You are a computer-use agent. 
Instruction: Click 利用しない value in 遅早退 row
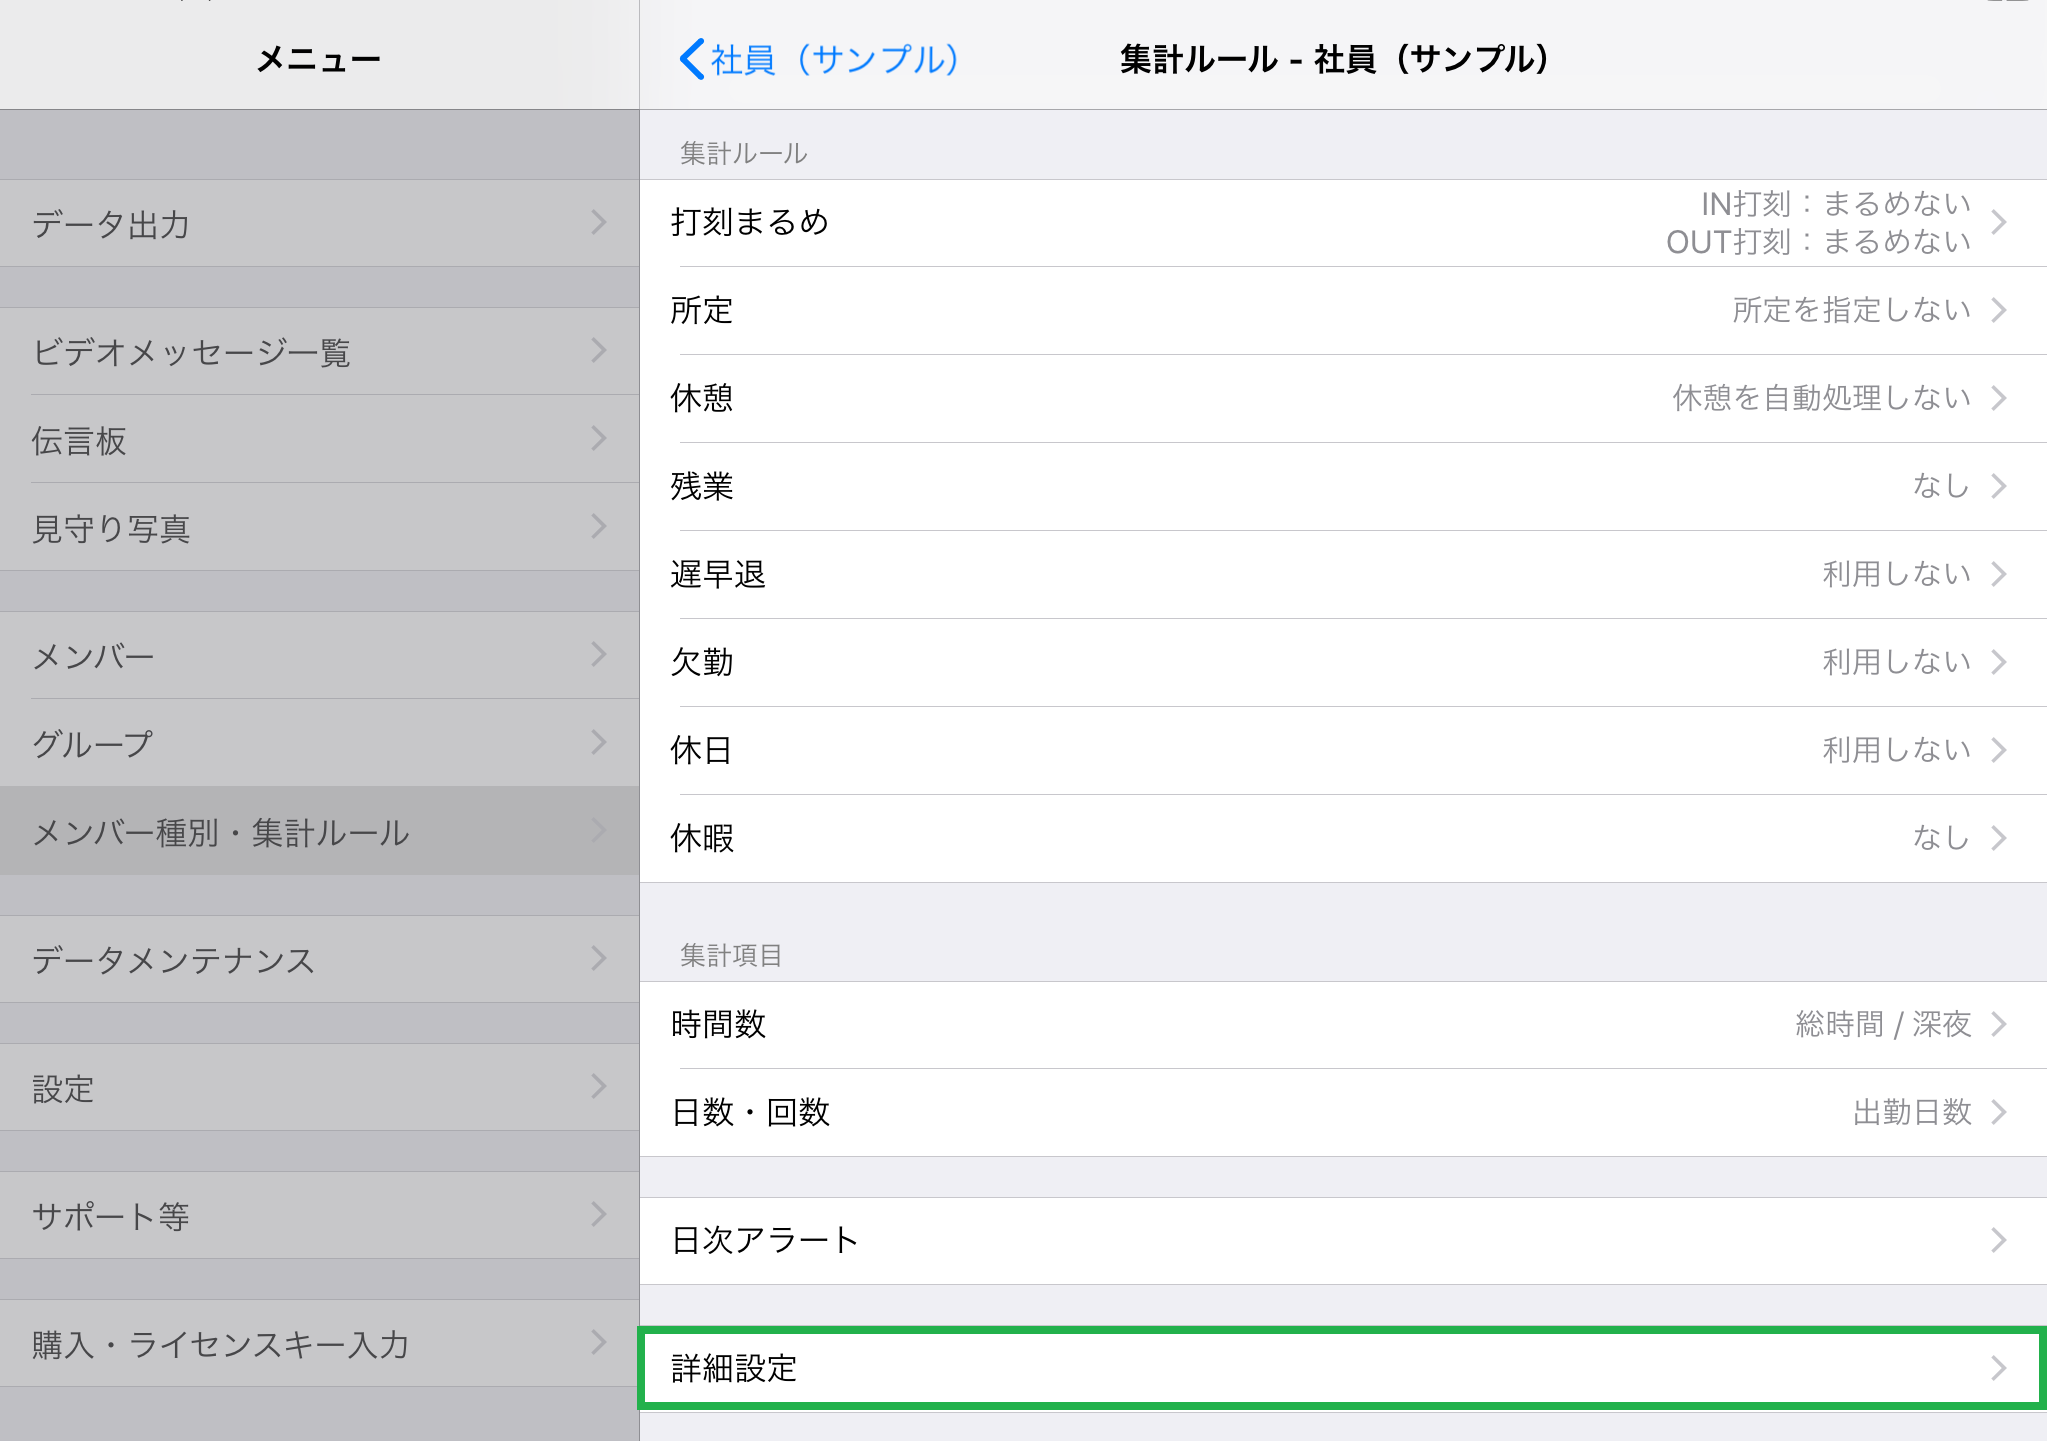[x=1897, y=574]
